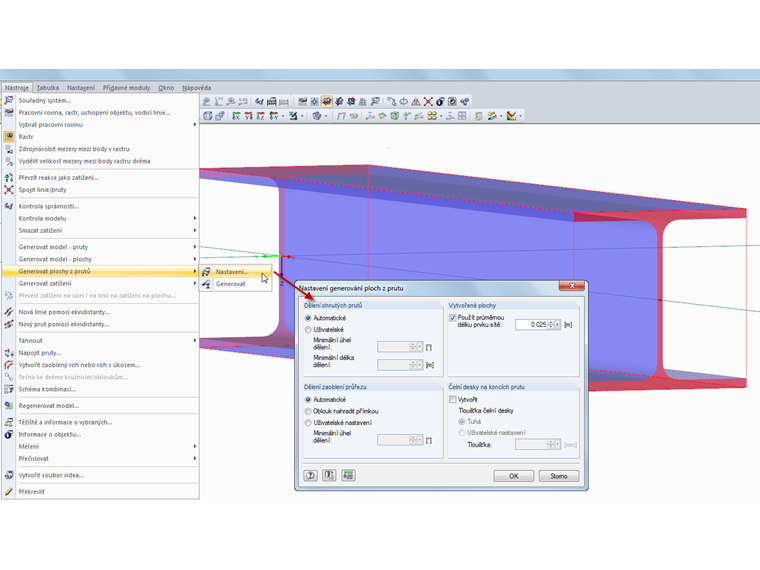The height and width of the screenshot is (570, 760).
Task: Expand Táhnout submenu
Action: click(195, 340)
